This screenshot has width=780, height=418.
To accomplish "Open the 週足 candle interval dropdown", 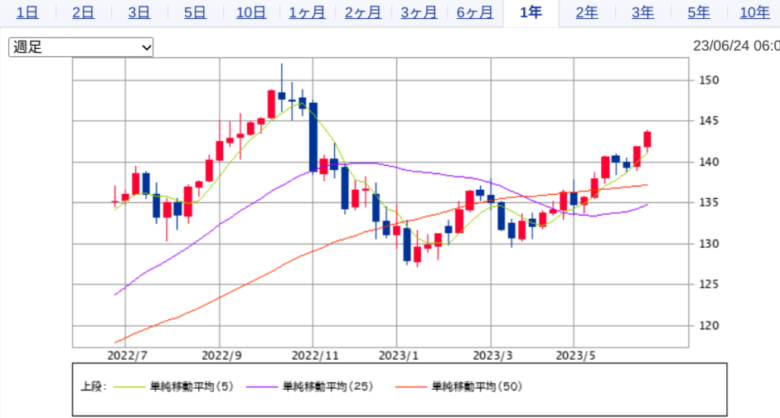I will coord(81,47).
